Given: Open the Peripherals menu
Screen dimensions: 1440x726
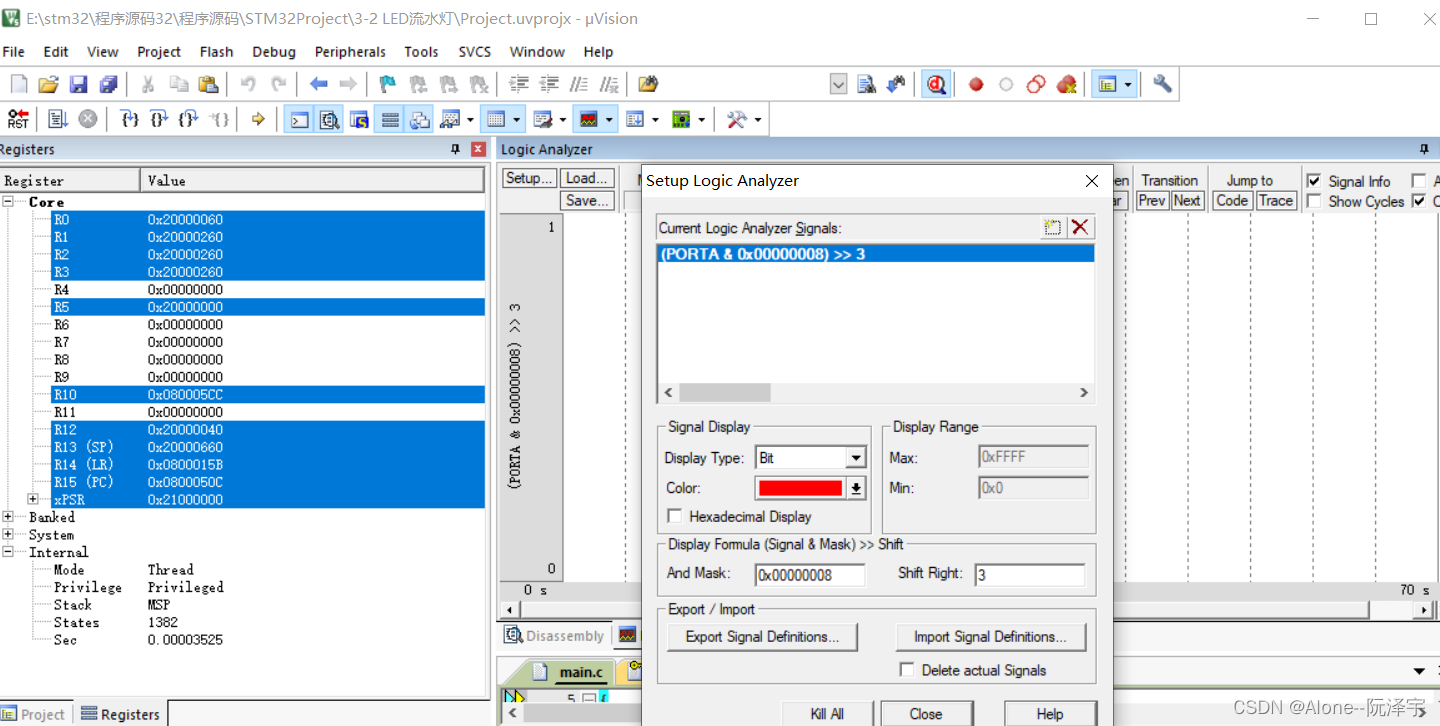Looking at the screenshot, I should [x=350, y=52].
